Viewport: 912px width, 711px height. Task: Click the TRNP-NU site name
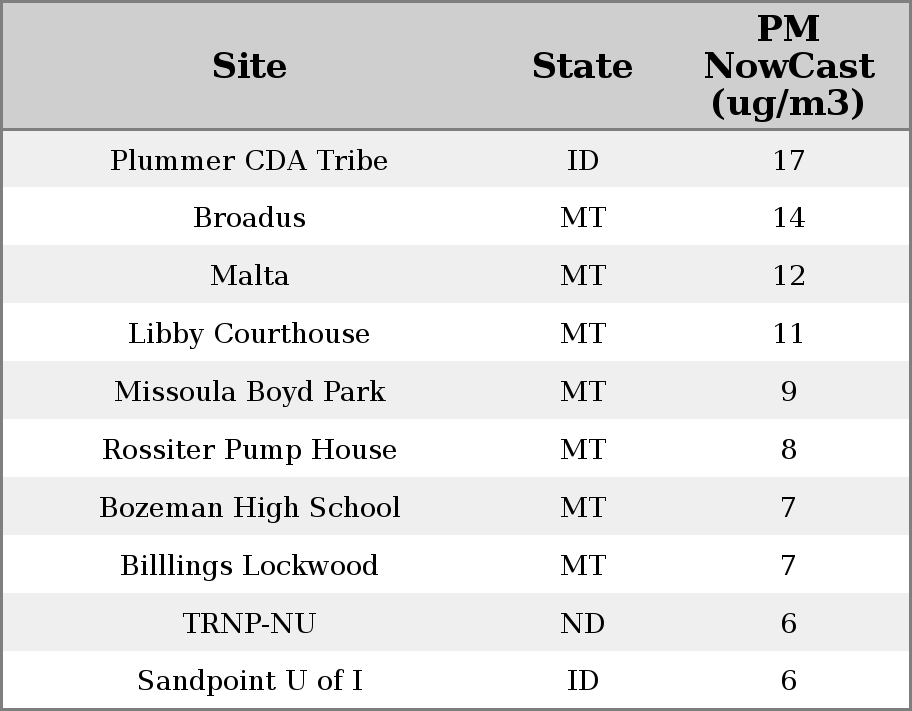pyautogui.click(x=249, y=624)
